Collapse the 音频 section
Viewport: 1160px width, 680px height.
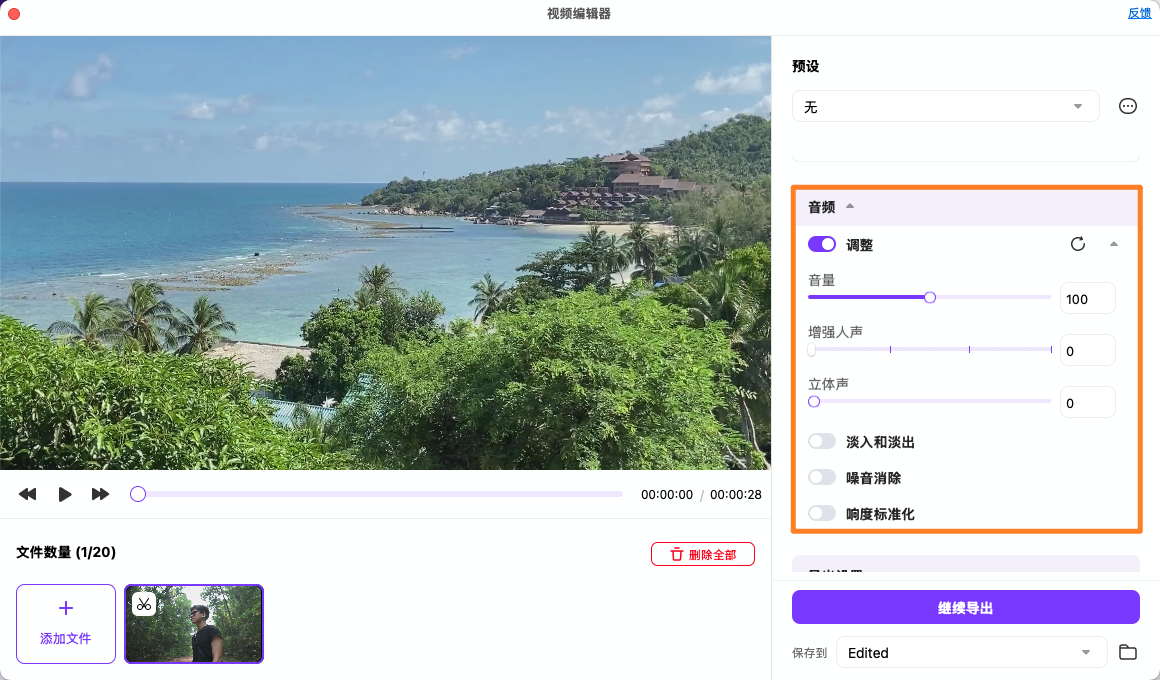coord(848,205)
